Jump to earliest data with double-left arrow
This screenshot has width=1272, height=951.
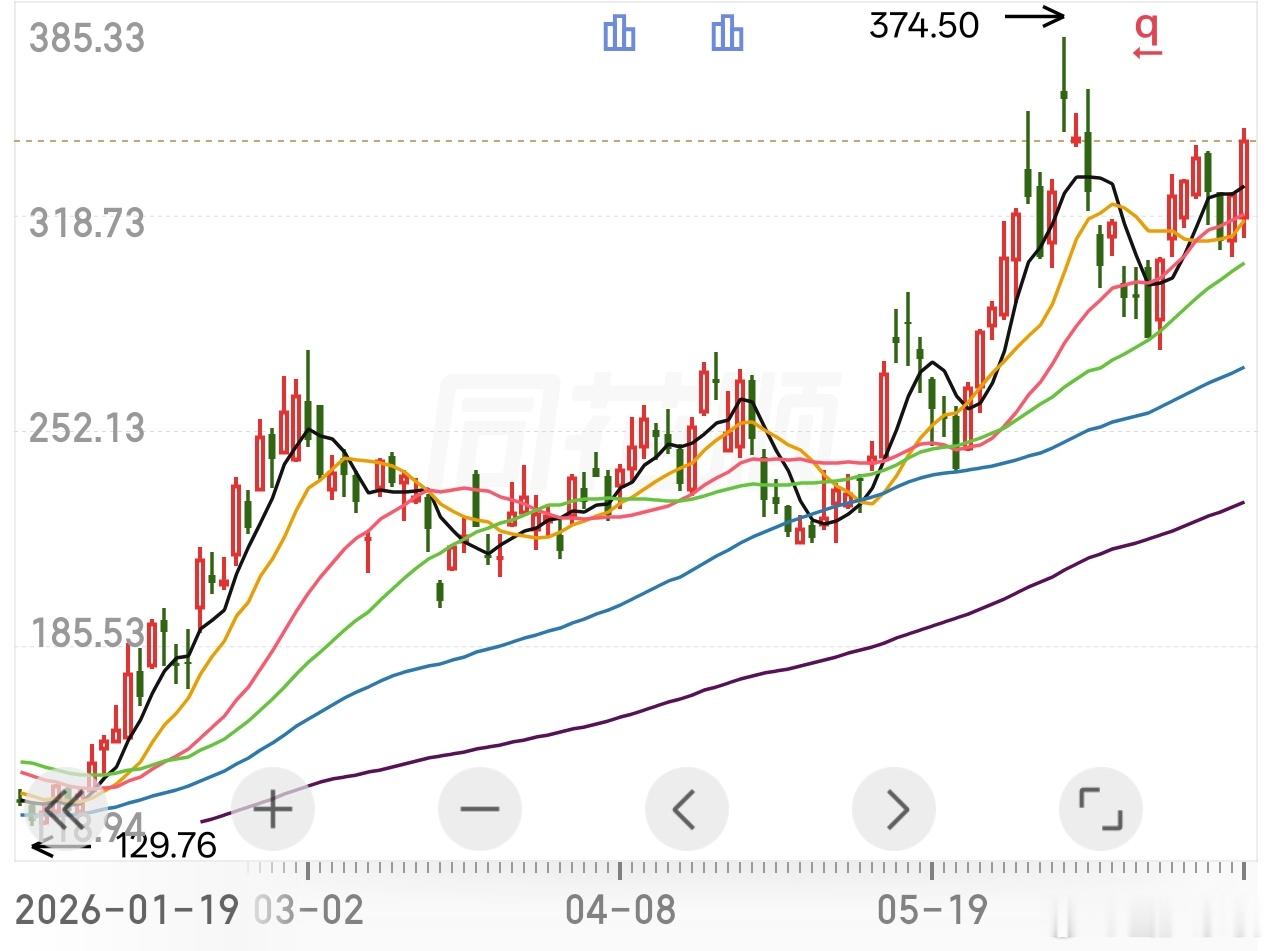(x=66, y=808)
